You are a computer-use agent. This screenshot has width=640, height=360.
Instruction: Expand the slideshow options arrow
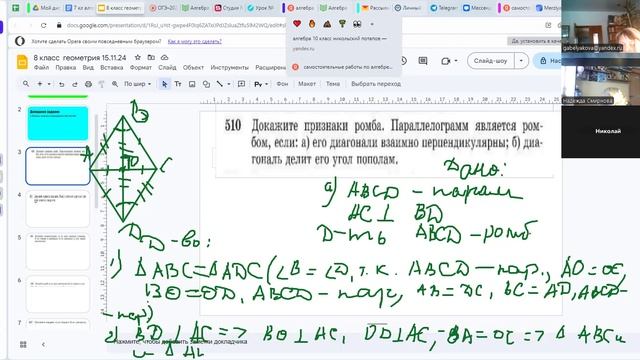pyautogui.click(x=521, y=61)
